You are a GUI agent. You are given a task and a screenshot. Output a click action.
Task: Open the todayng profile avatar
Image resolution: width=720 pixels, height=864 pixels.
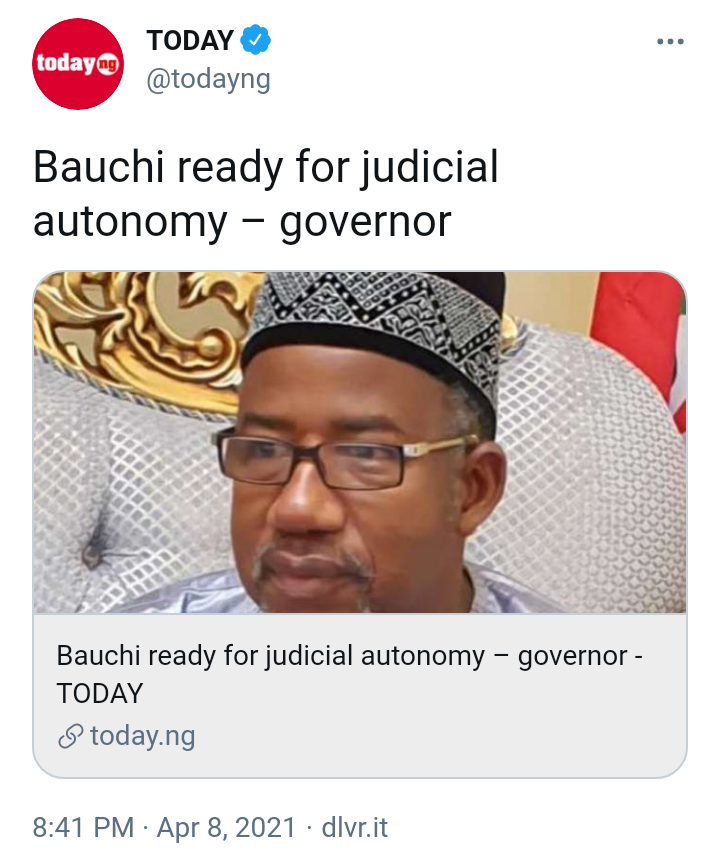[78, 64]
